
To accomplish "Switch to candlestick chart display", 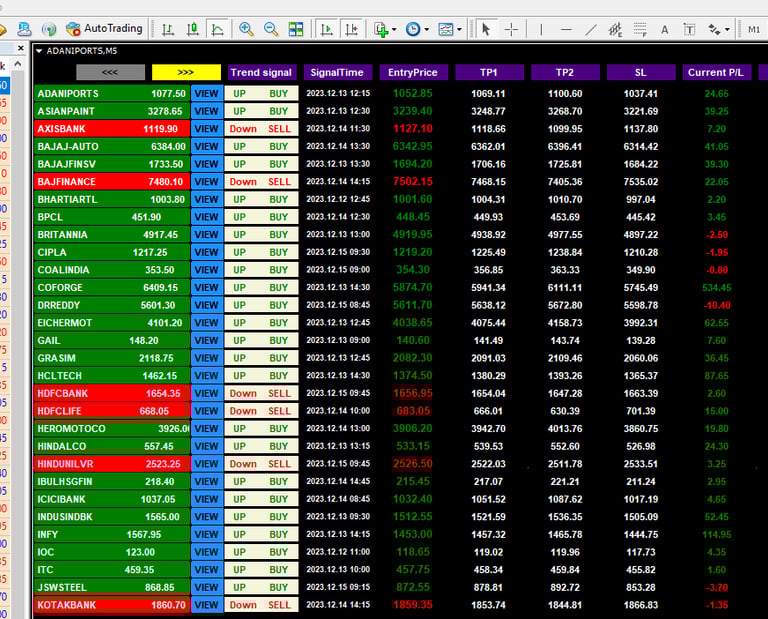I will tap(192, 29).
